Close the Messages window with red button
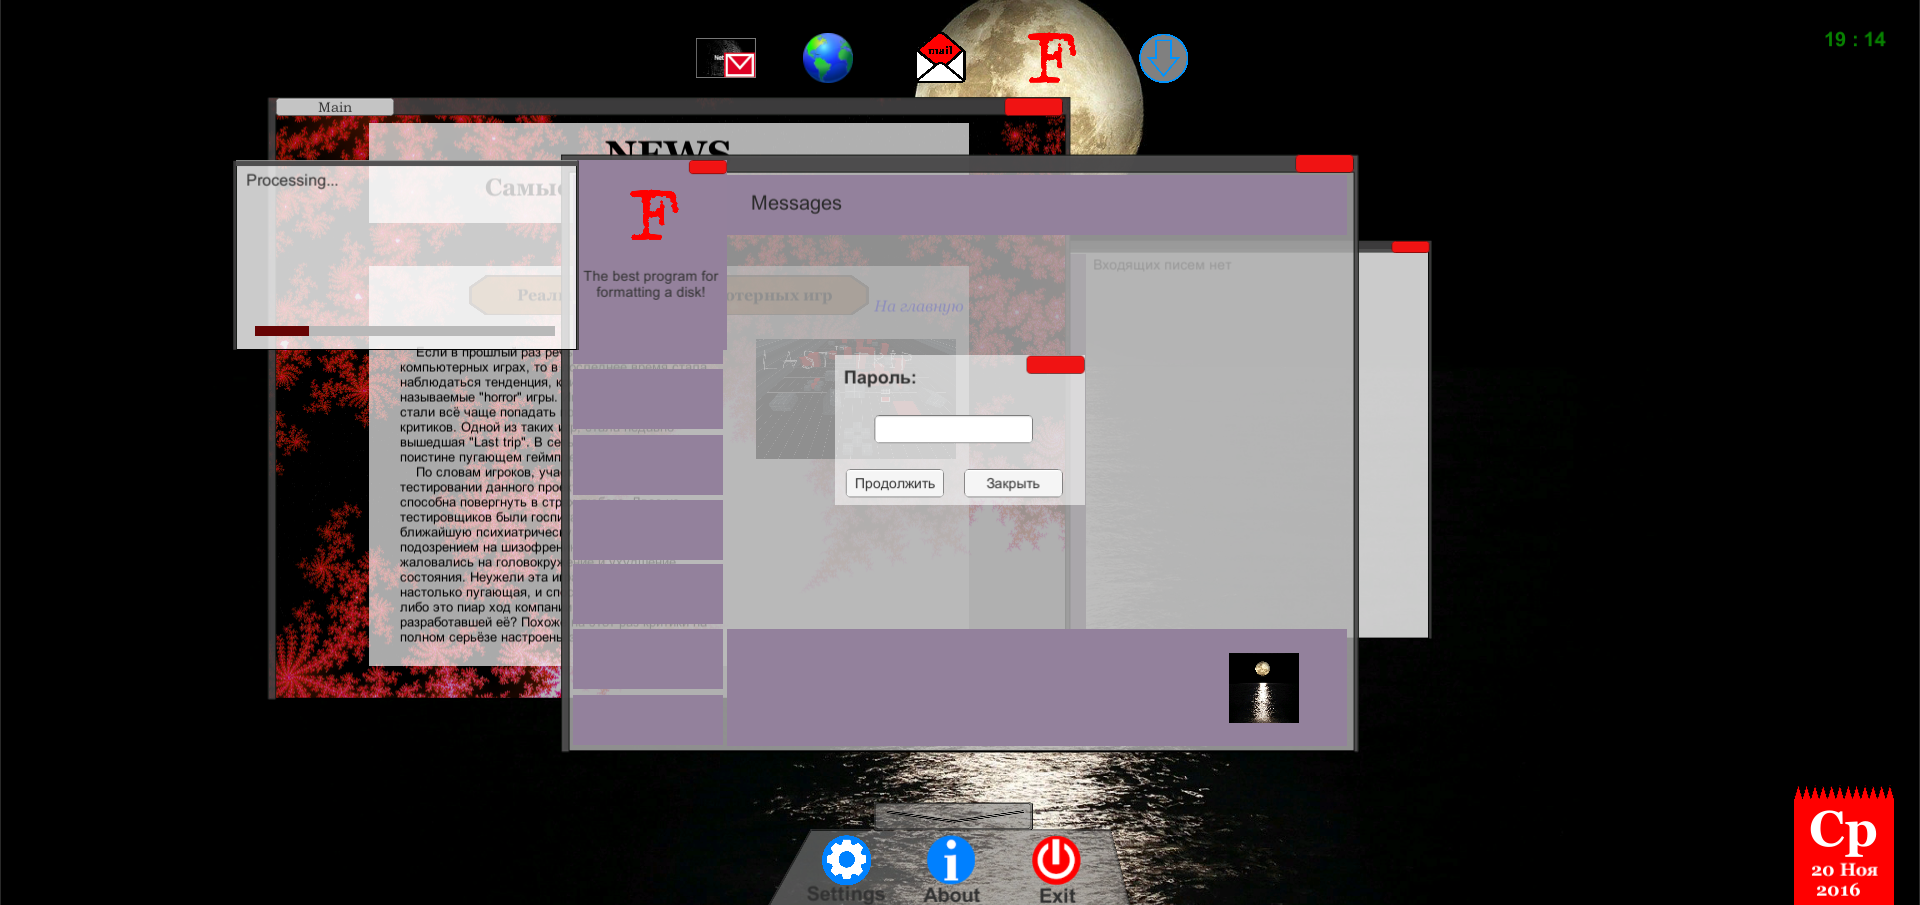Viewport: 1920px width, 905px height. [x=1324, y=164]
